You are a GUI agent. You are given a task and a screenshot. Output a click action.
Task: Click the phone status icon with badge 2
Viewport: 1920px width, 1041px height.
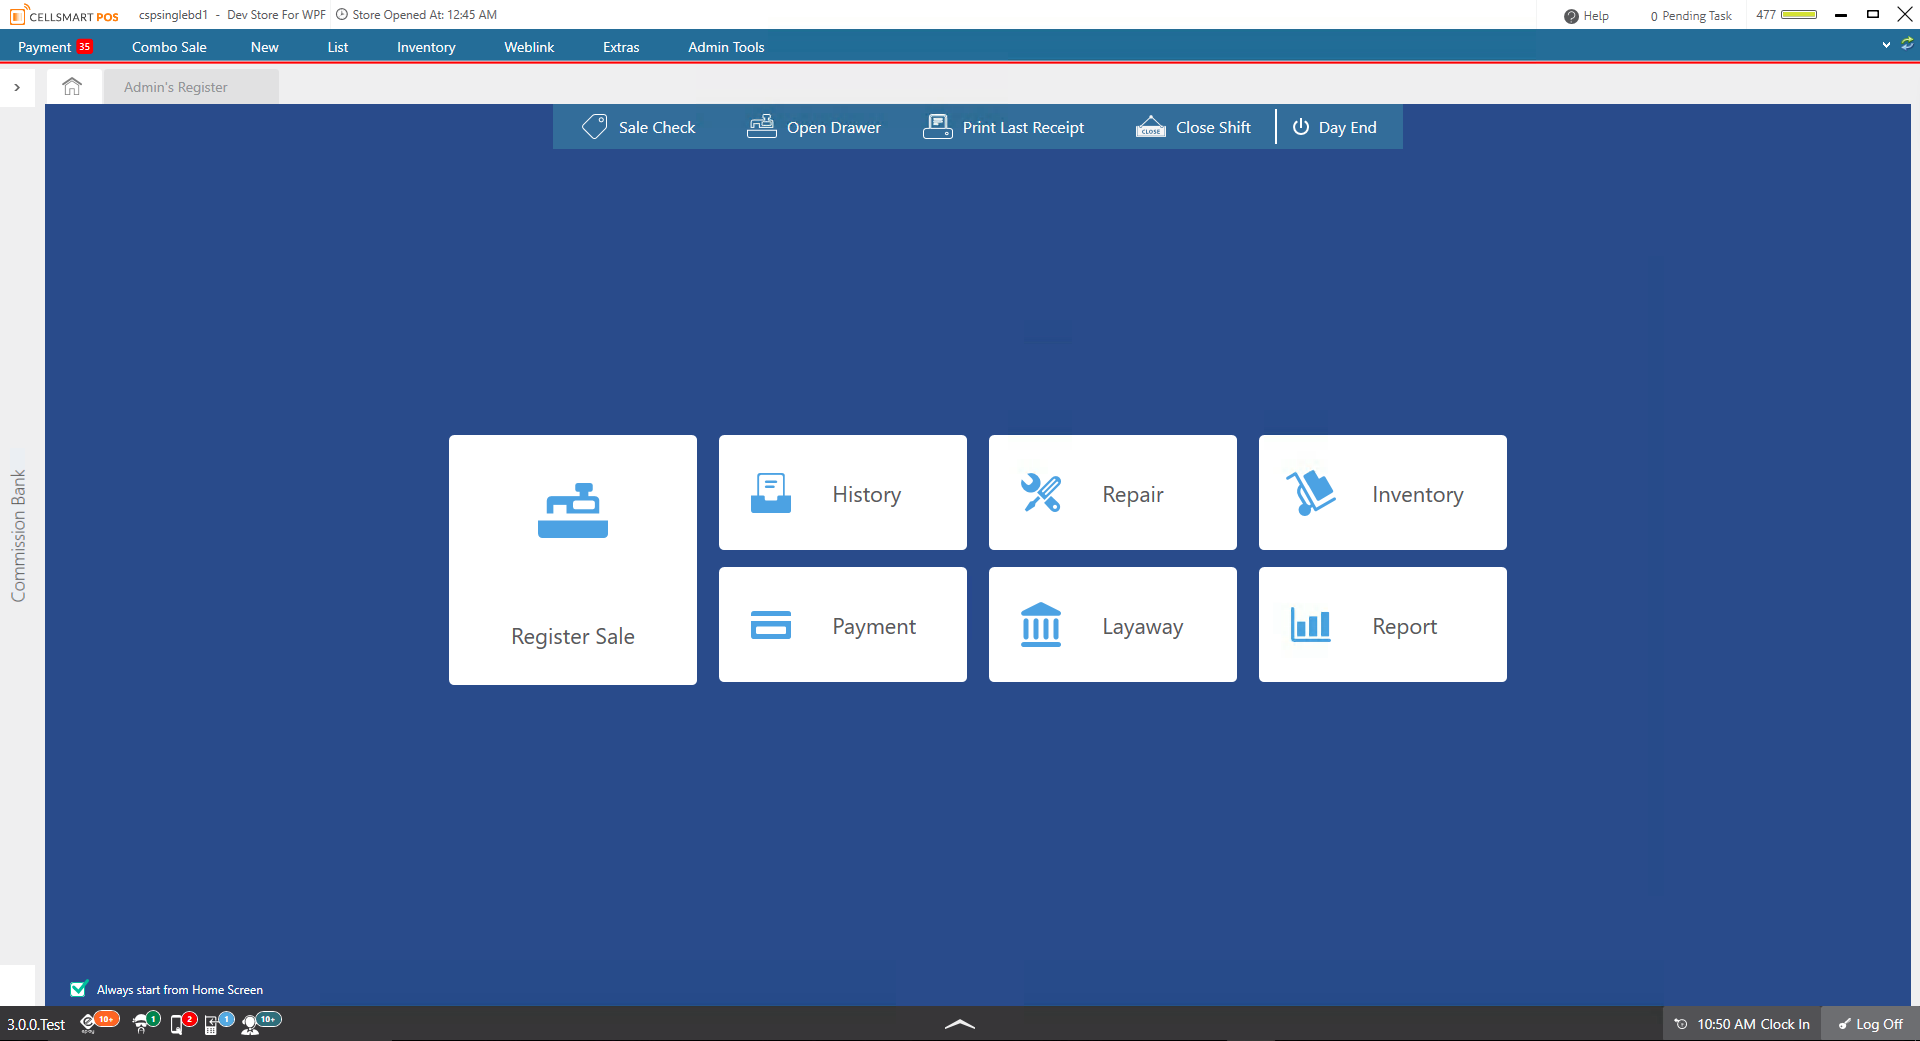[183, 1022]
